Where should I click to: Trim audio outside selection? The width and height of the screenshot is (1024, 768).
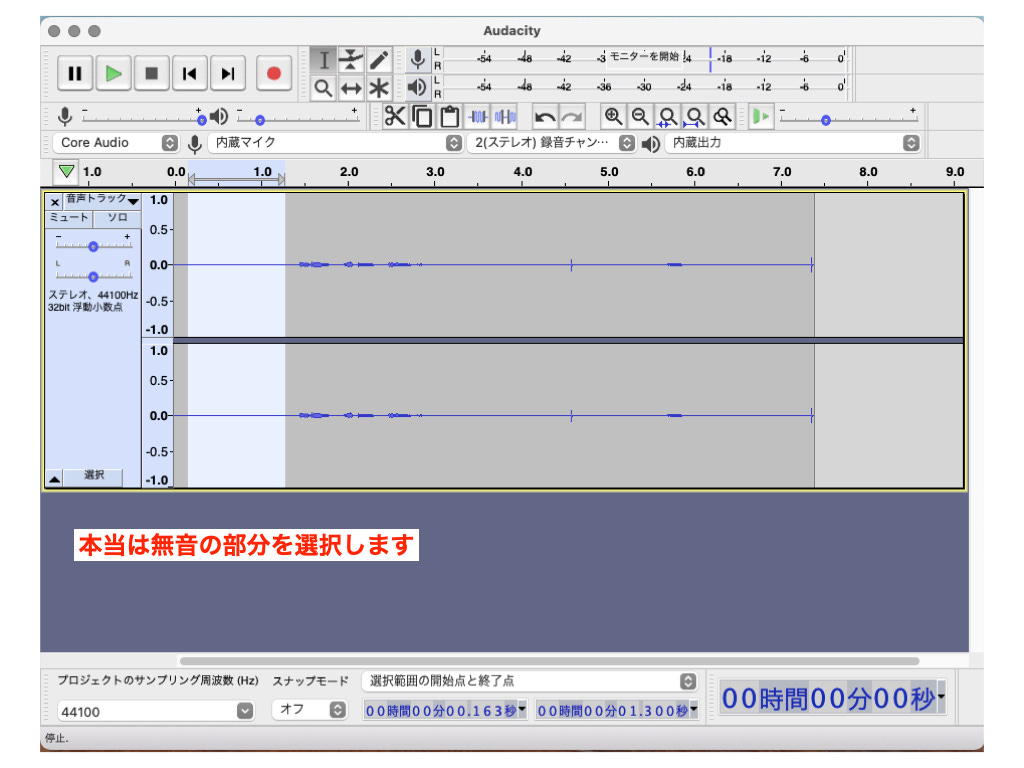point(477,116)
